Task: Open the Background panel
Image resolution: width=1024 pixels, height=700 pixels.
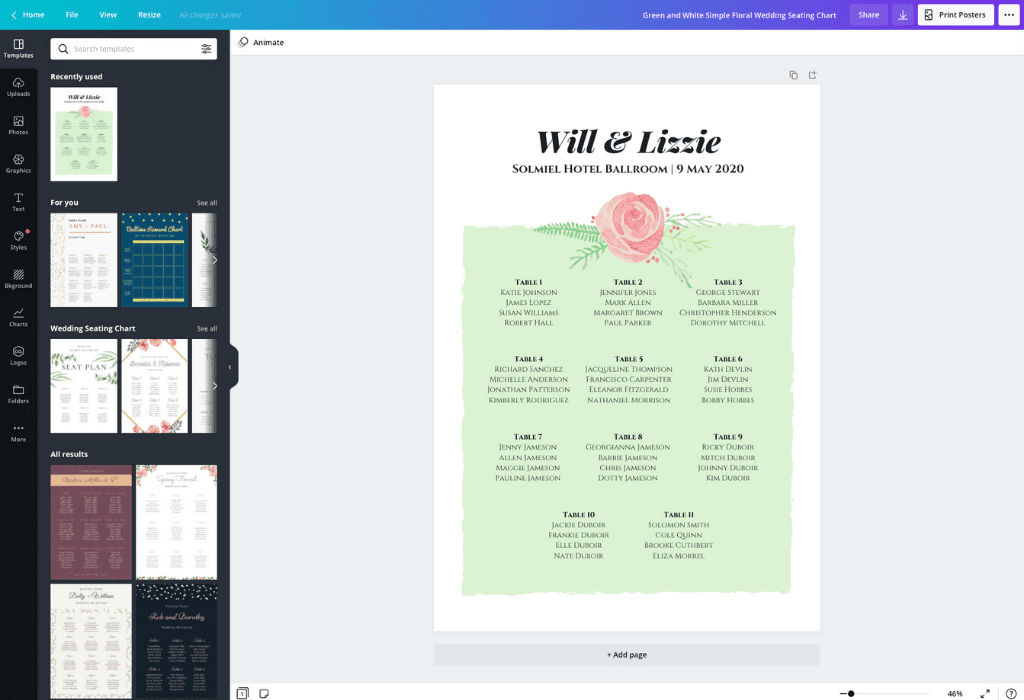Action: click(x=18, y=278)
